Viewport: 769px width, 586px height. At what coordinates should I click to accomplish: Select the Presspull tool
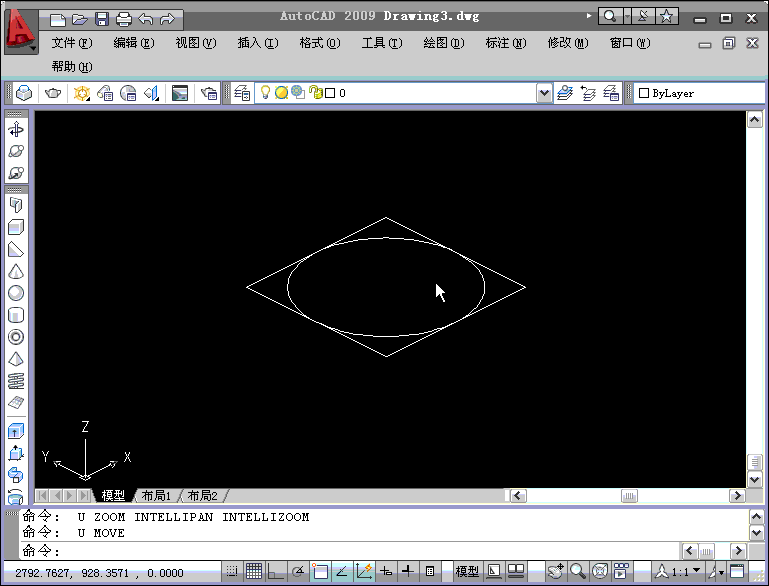(16, 453)
